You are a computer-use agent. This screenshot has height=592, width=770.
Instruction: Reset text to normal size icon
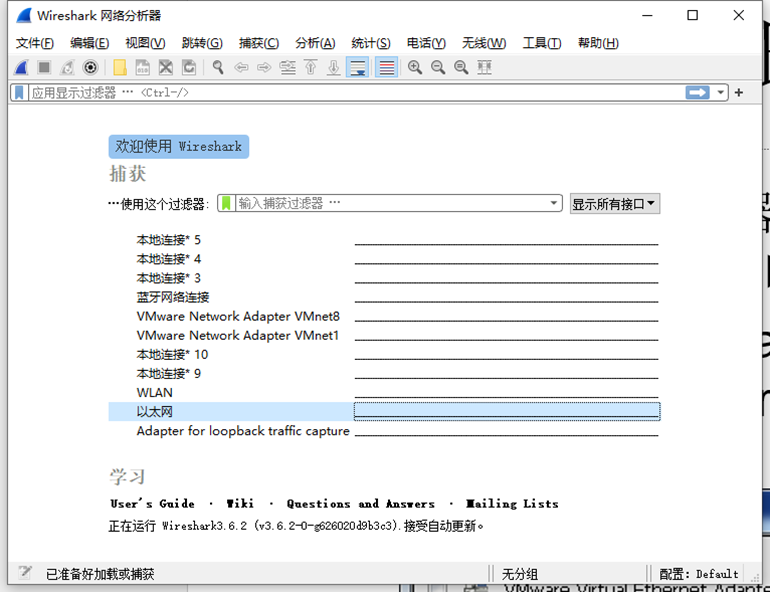(461, 67)
